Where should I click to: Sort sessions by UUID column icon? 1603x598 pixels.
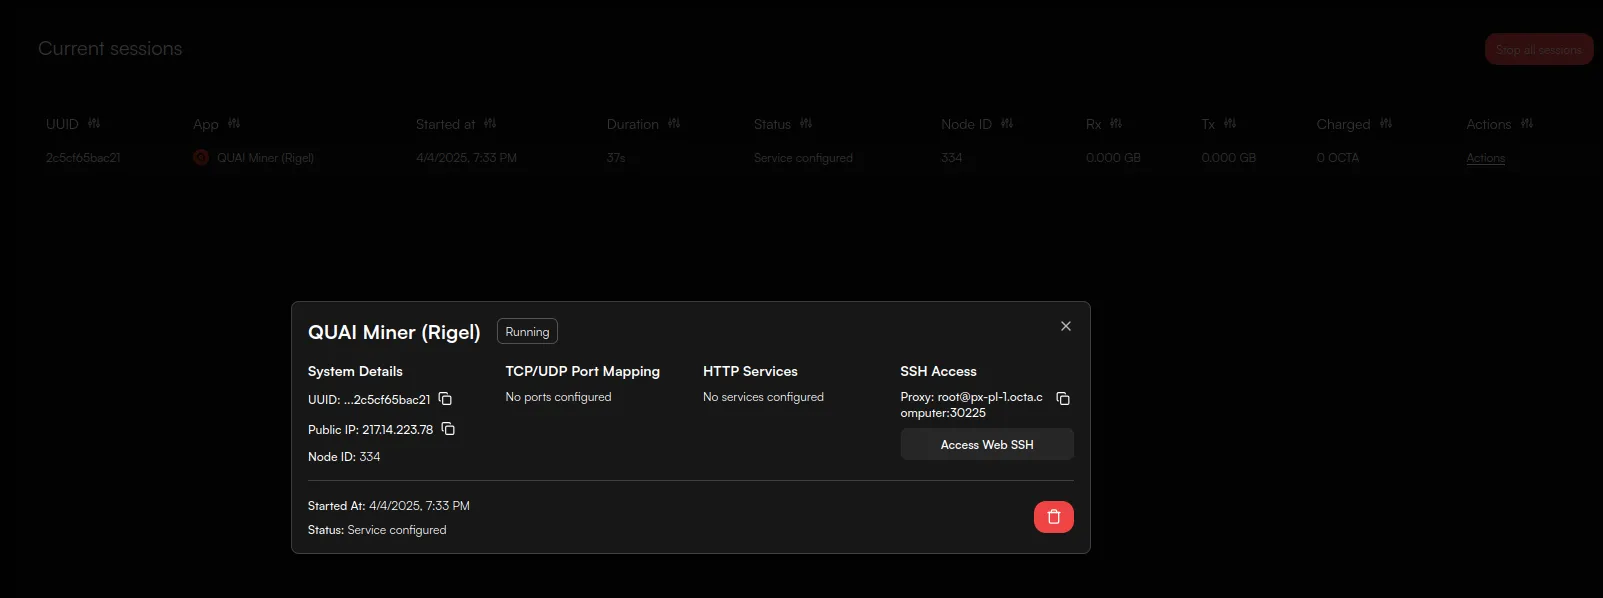click(94, 124)
